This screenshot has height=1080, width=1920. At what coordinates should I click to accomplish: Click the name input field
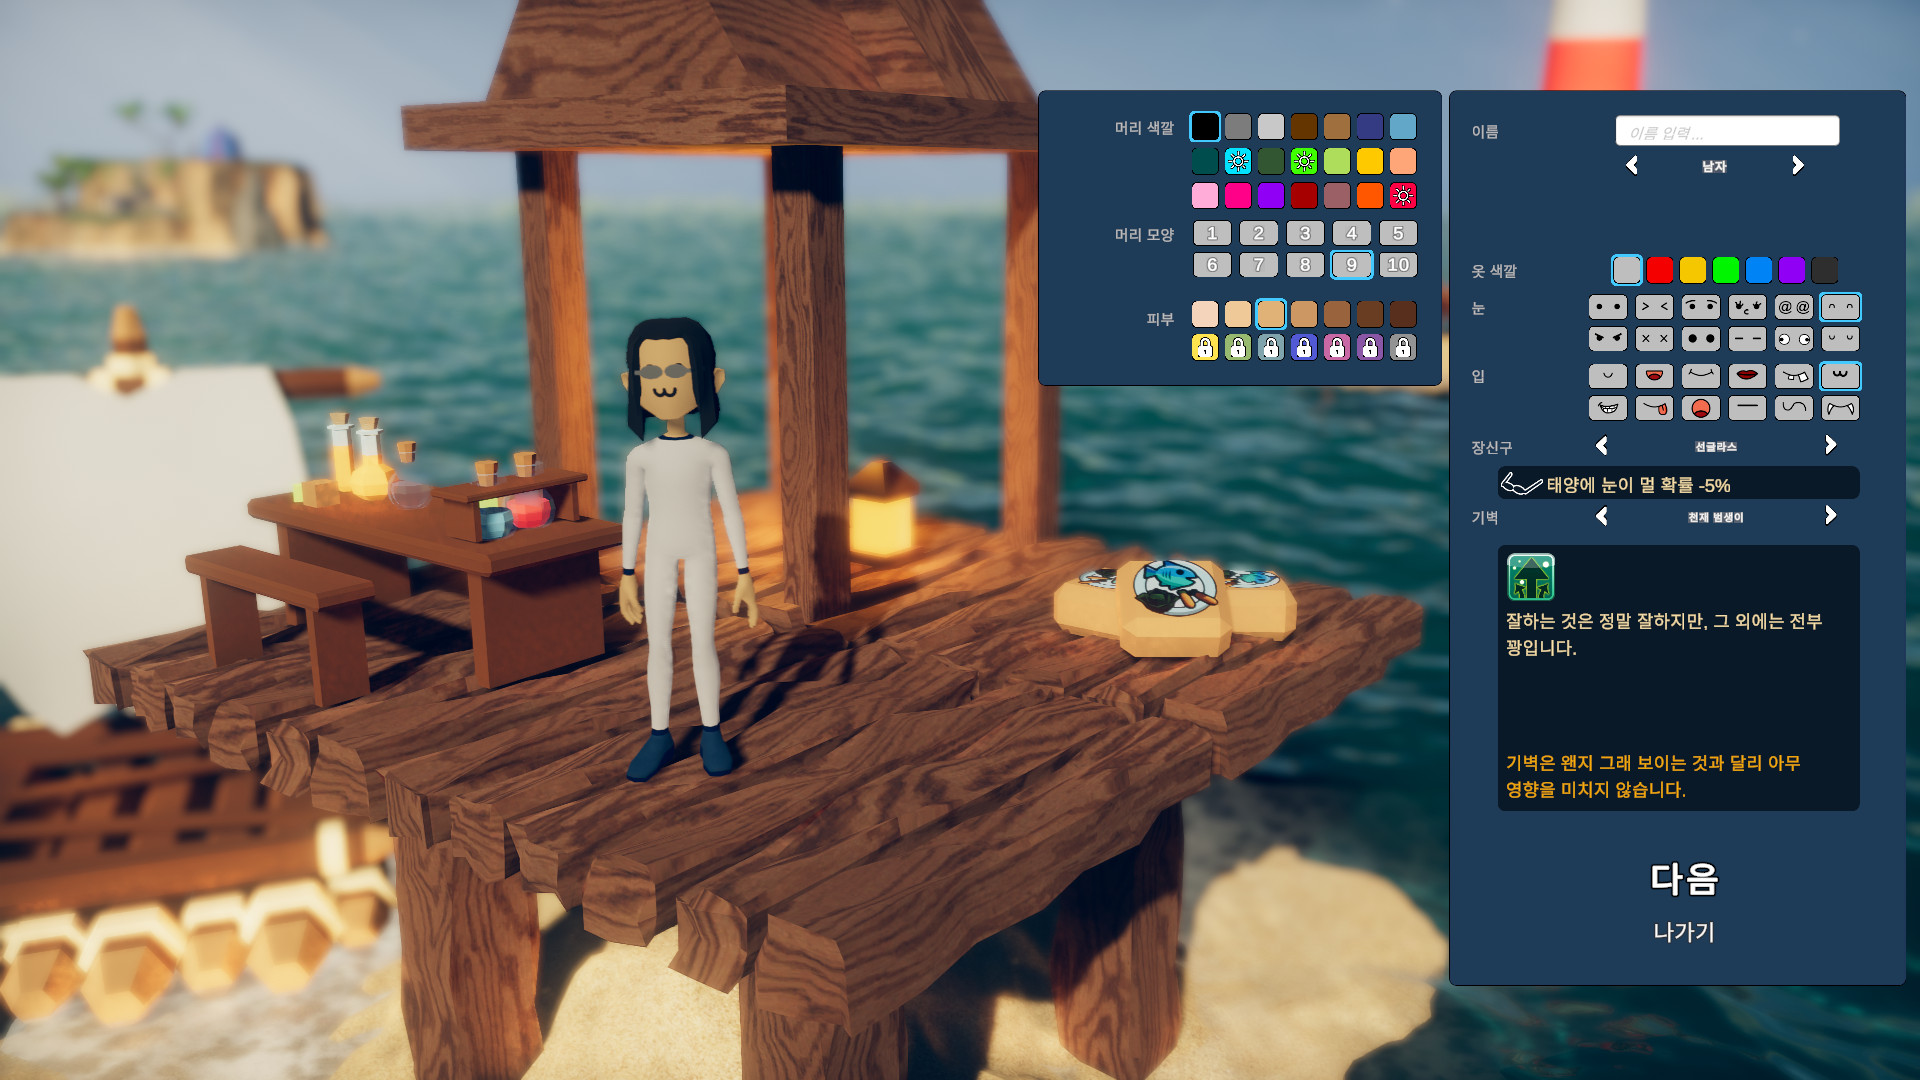[1727, 131]
